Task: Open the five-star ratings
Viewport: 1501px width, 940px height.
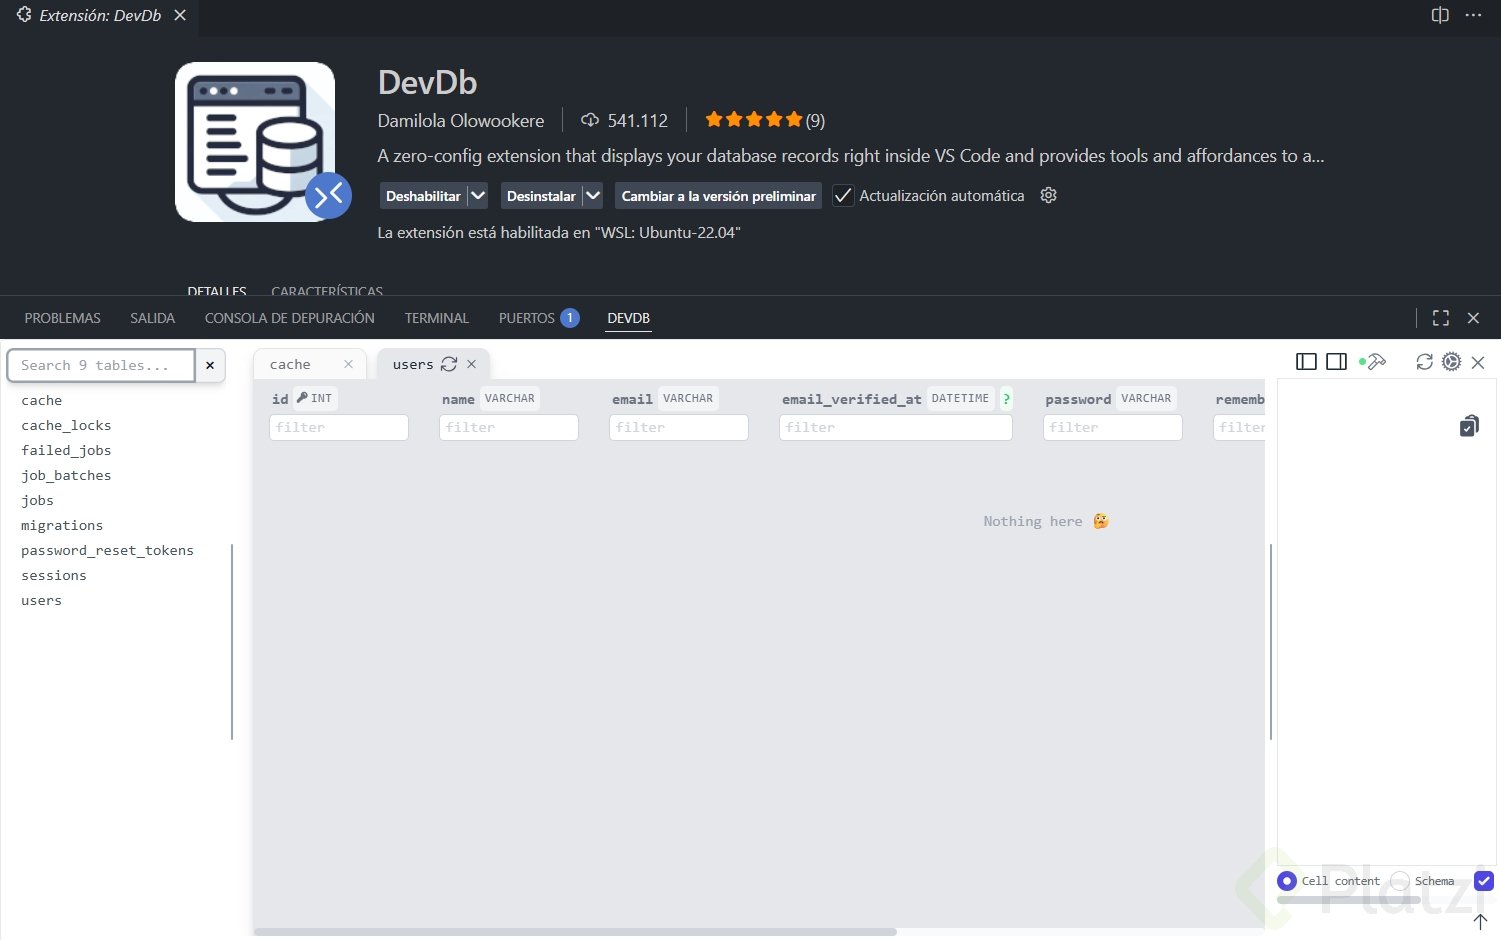Action: [x=754, y=120]
